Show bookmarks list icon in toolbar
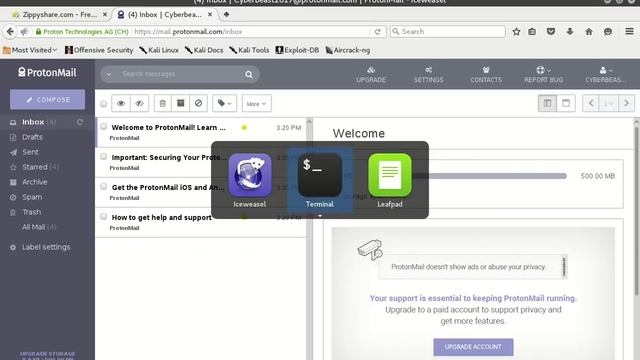This screenshot has height=360, width=640. [x=532, y=31]
